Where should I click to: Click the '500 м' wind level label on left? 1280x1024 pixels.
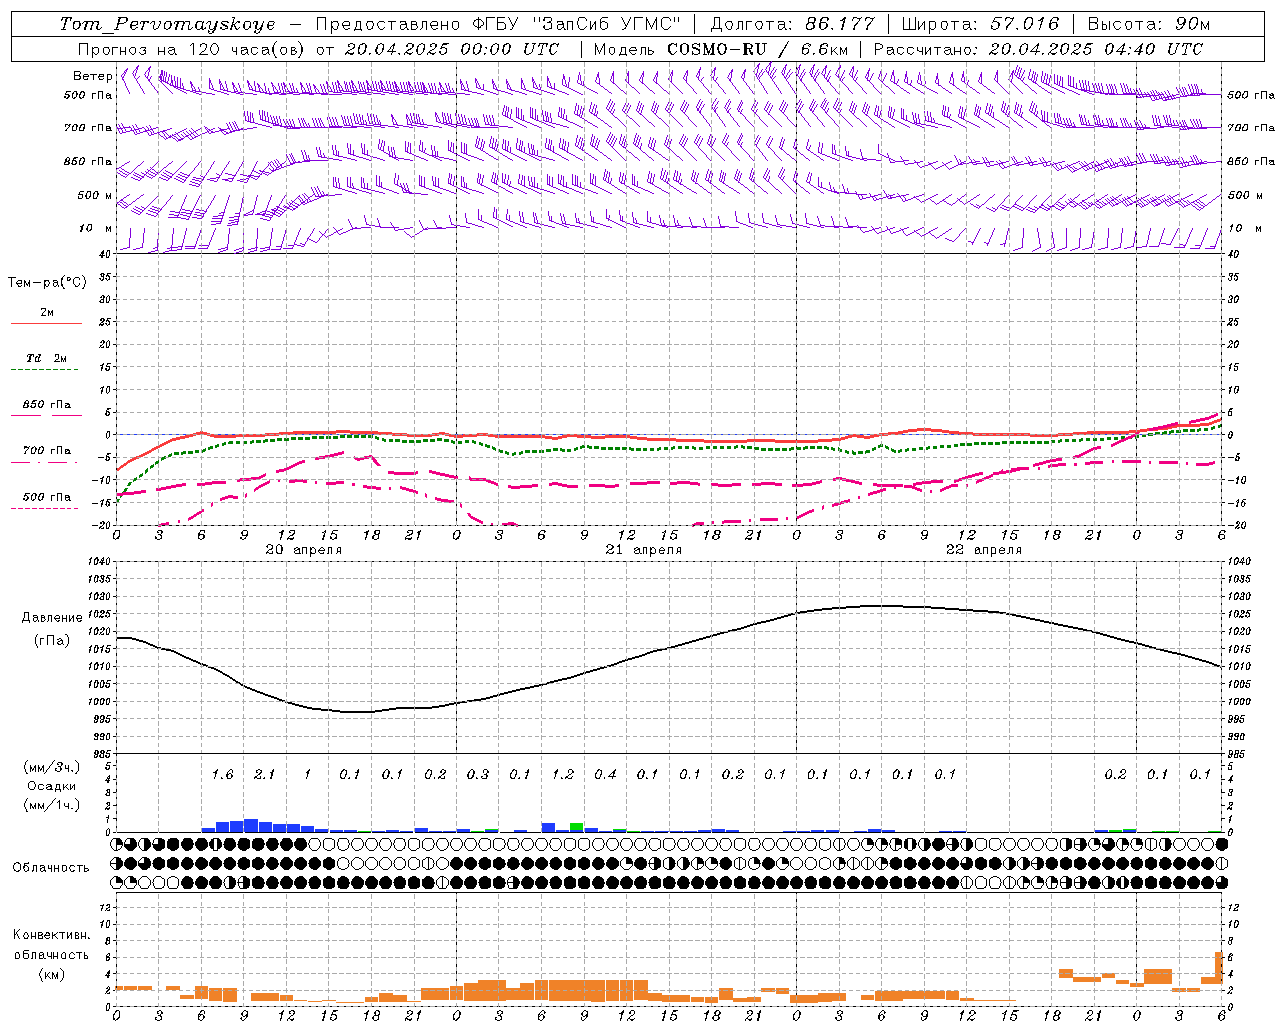click(x=96, y=195)
